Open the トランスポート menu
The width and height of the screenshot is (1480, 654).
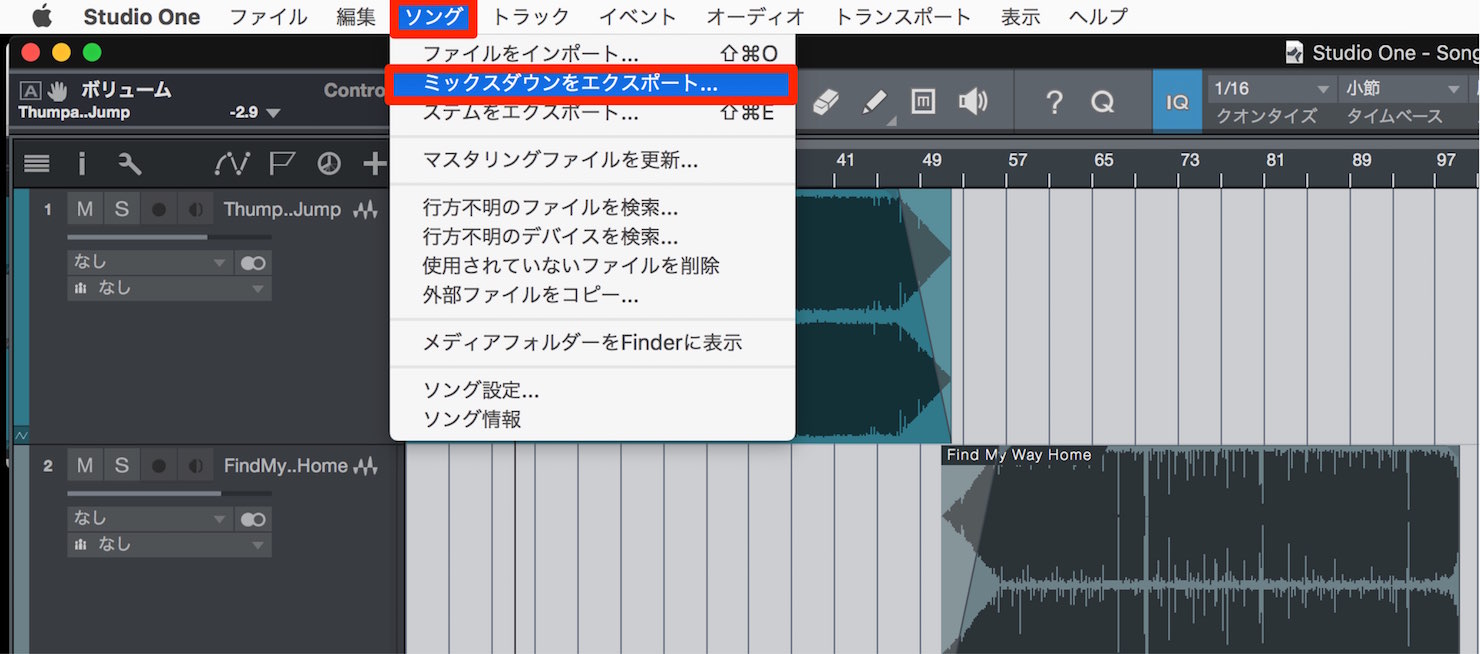tap(903, 17)
